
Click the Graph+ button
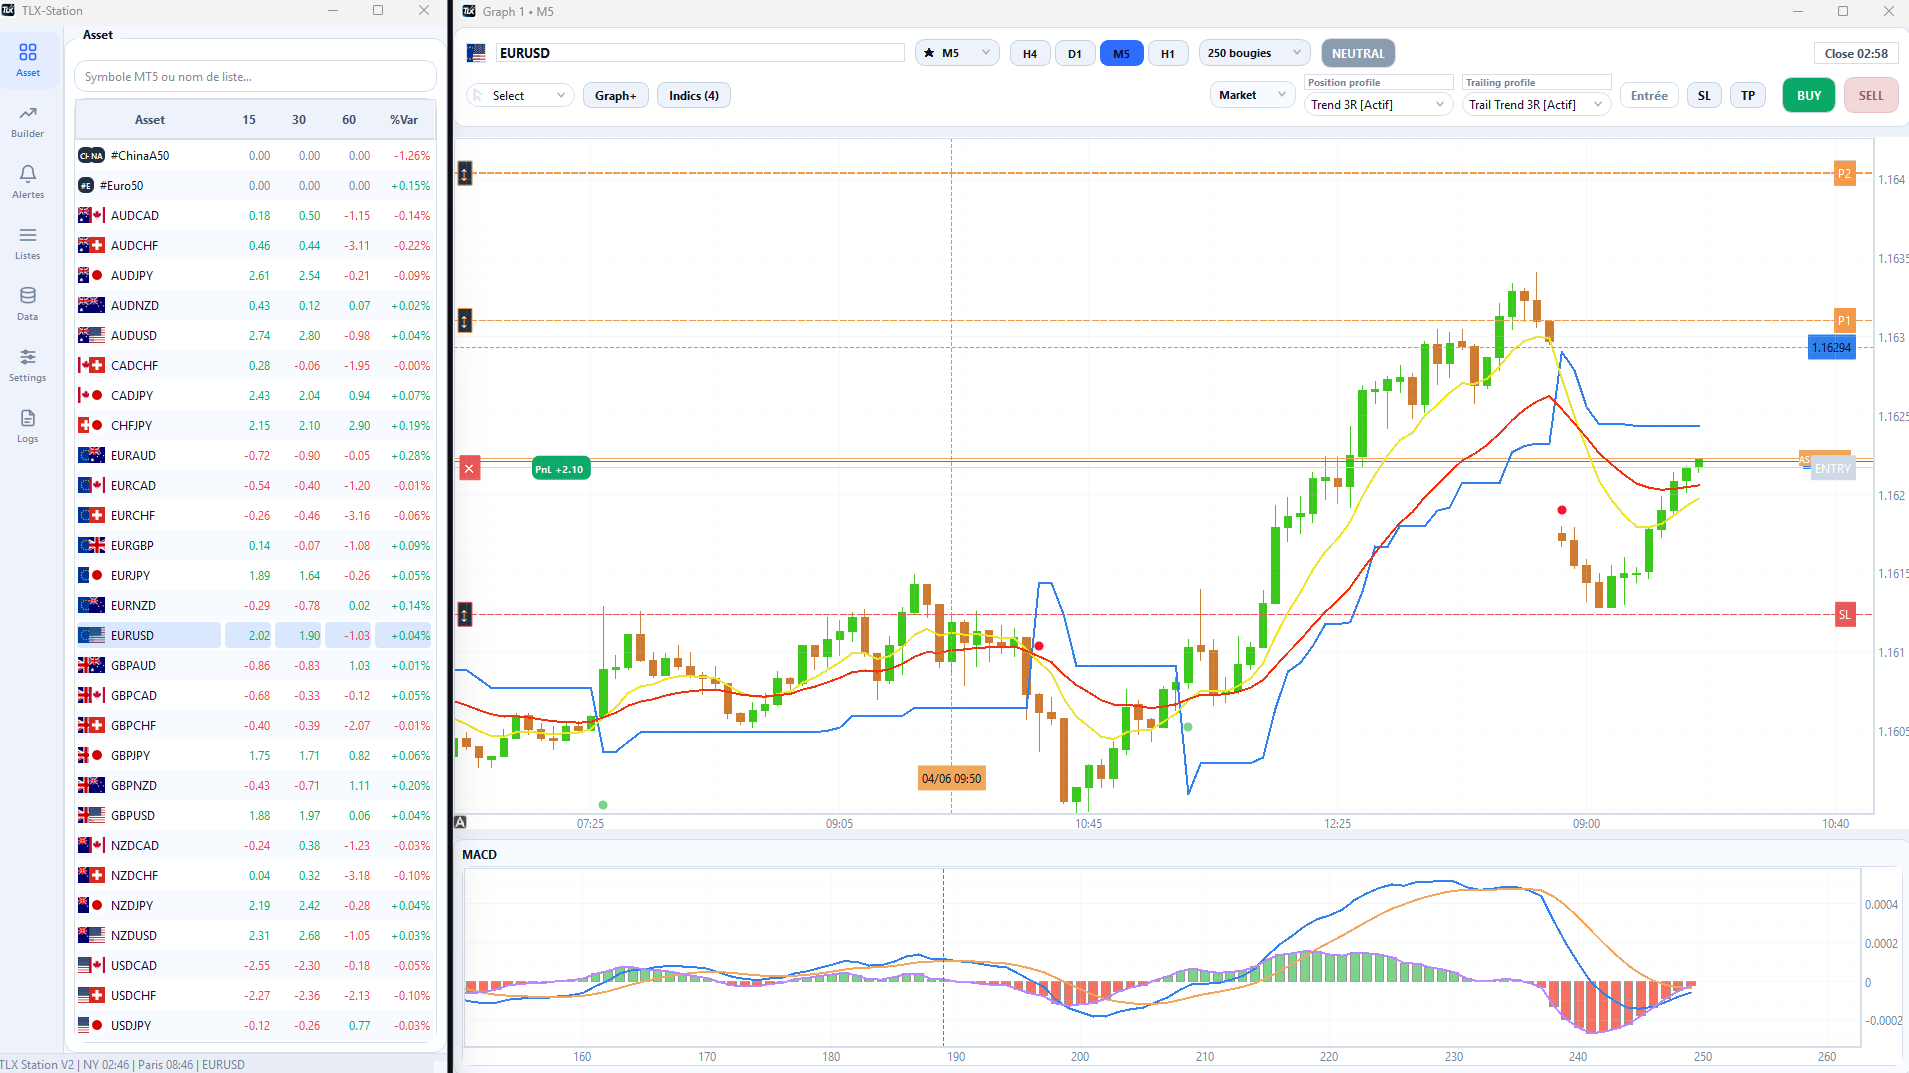click(x=615, y=96)
